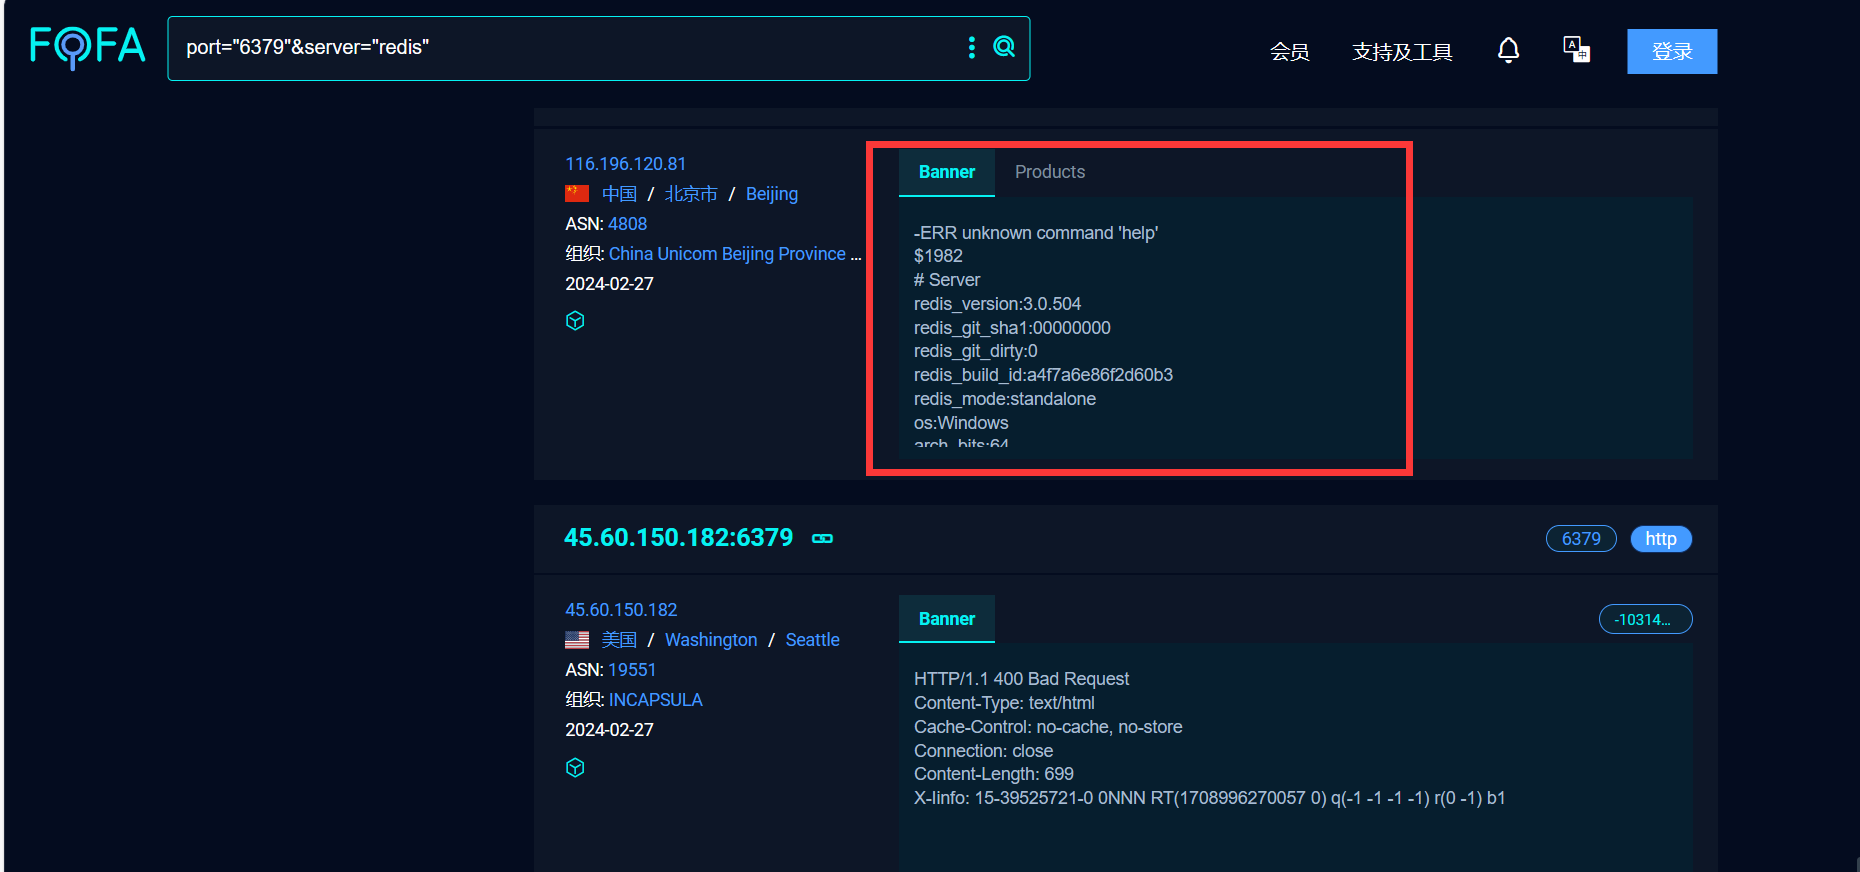Click the language translate icon
Viewport: 1860px width, 872px height.
(1576, 50)
